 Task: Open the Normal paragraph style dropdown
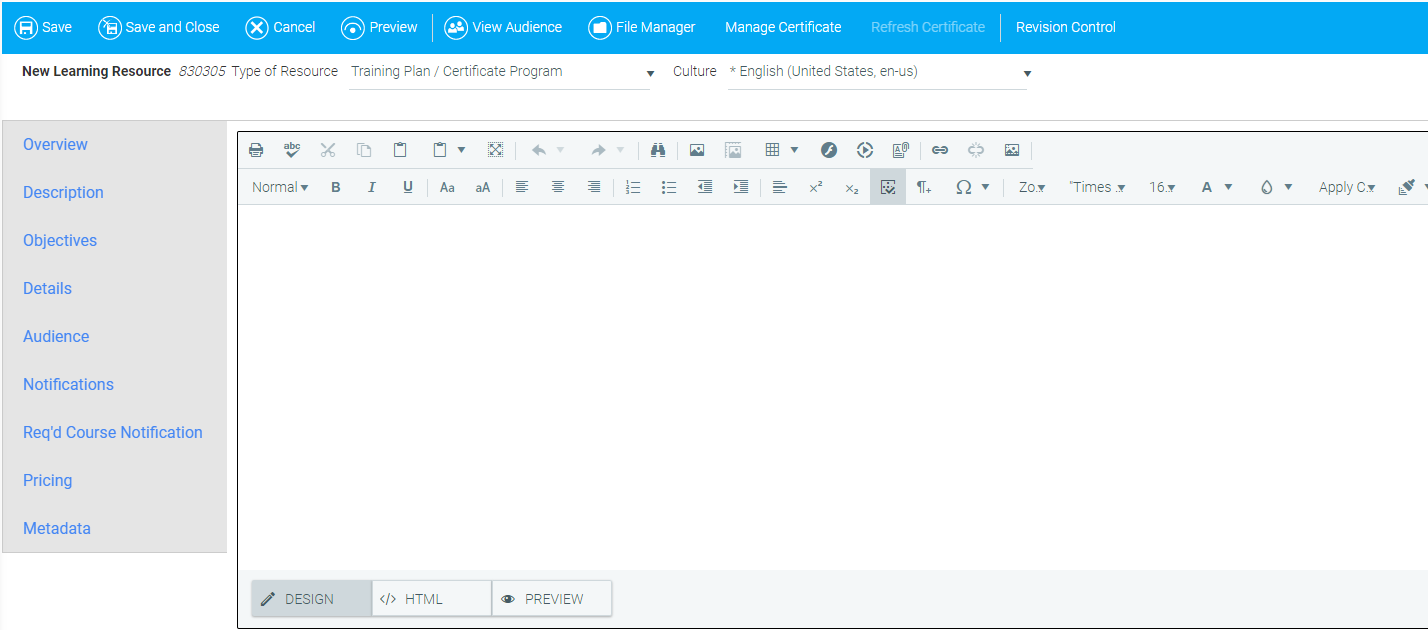280,187
